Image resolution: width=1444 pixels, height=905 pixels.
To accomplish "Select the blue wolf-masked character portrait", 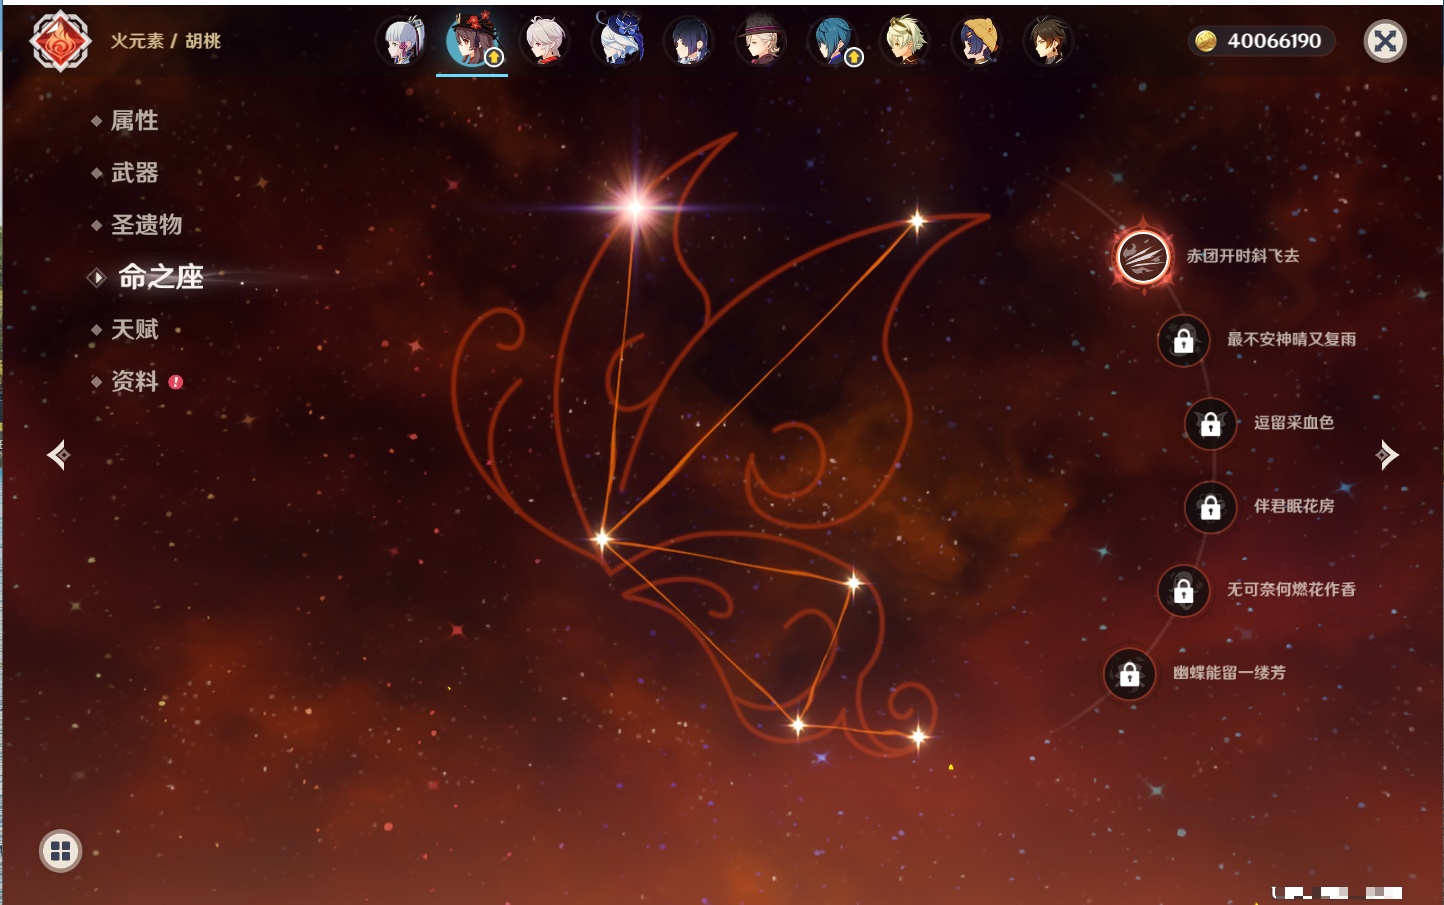I will (x=617, y=40).
